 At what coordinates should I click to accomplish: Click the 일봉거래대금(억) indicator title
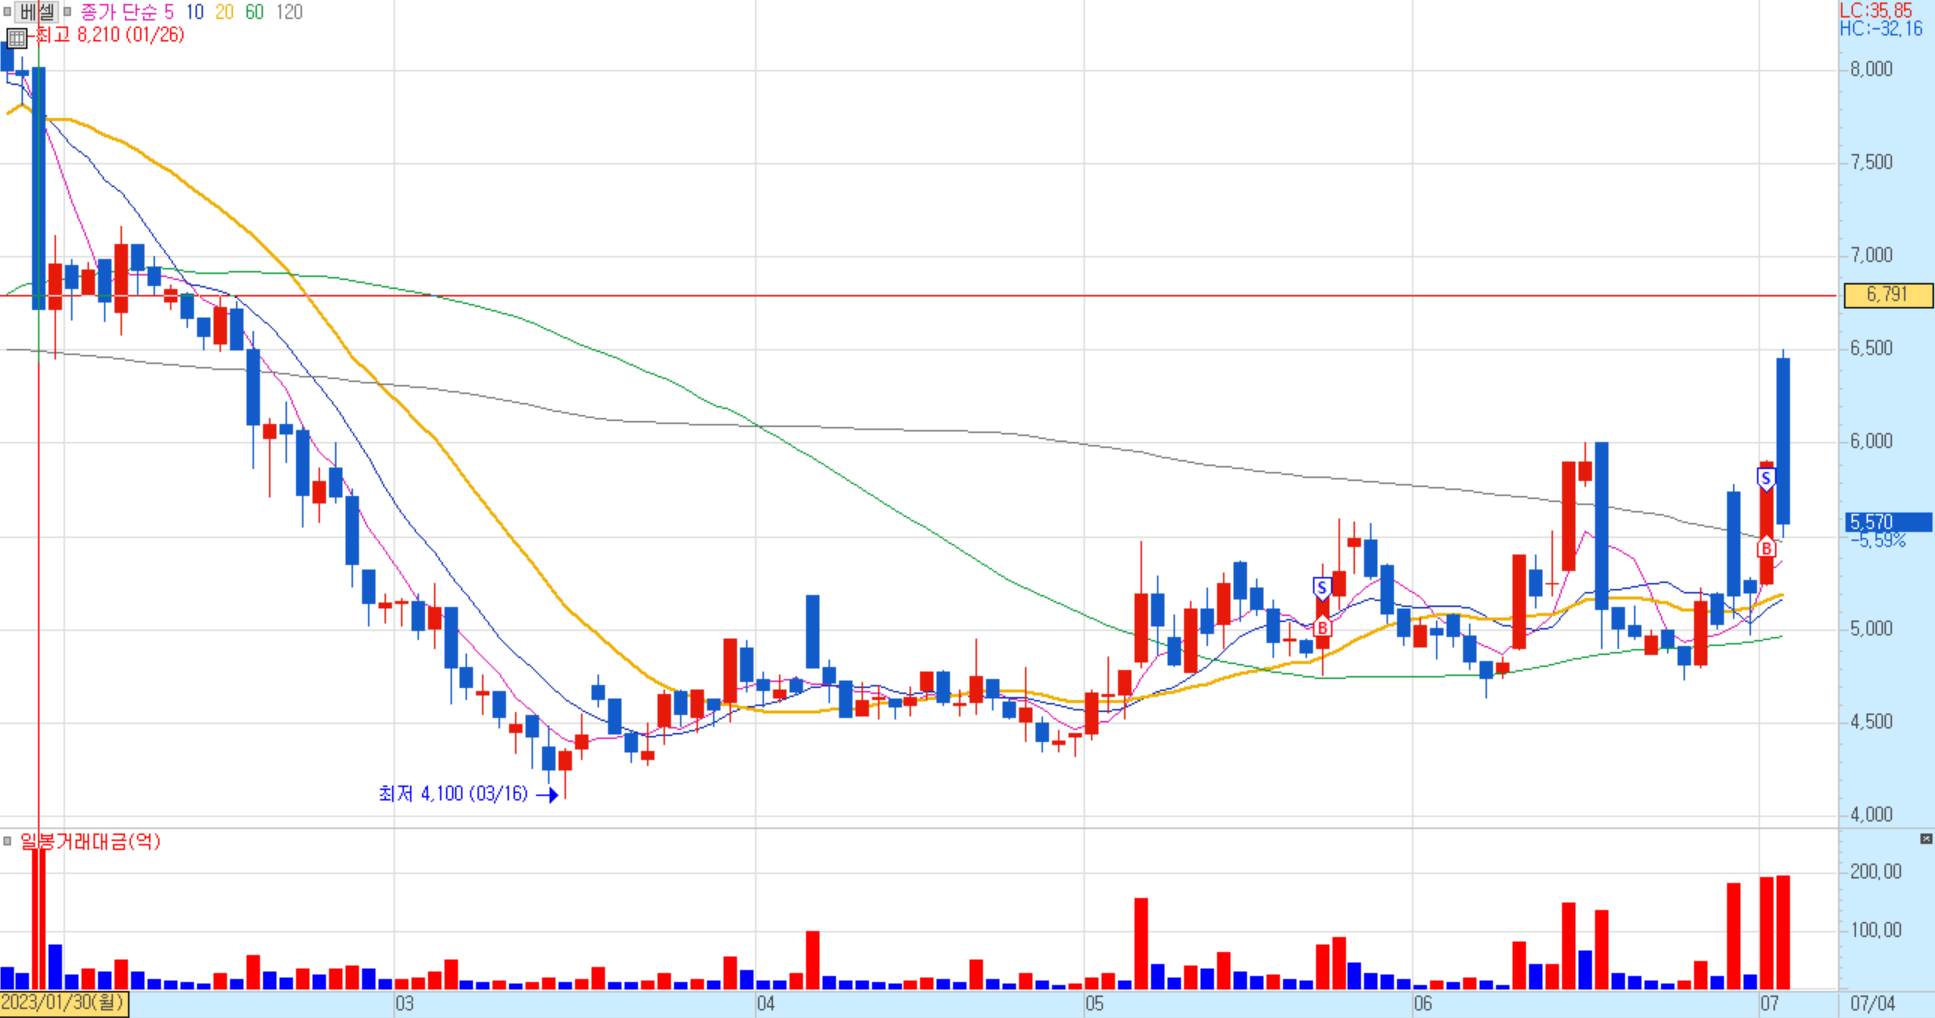tap(90, 841)
